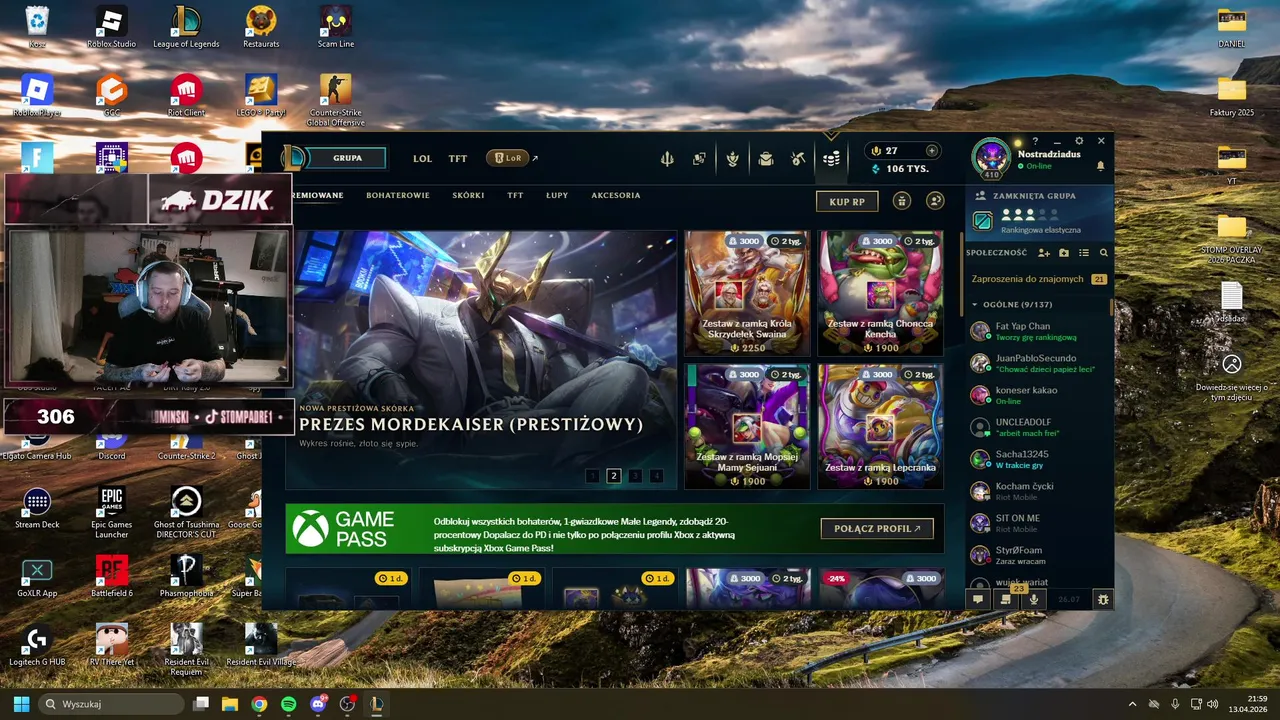Show featured banner slide 4
1280x720 pixels.
tap(656, 476)
